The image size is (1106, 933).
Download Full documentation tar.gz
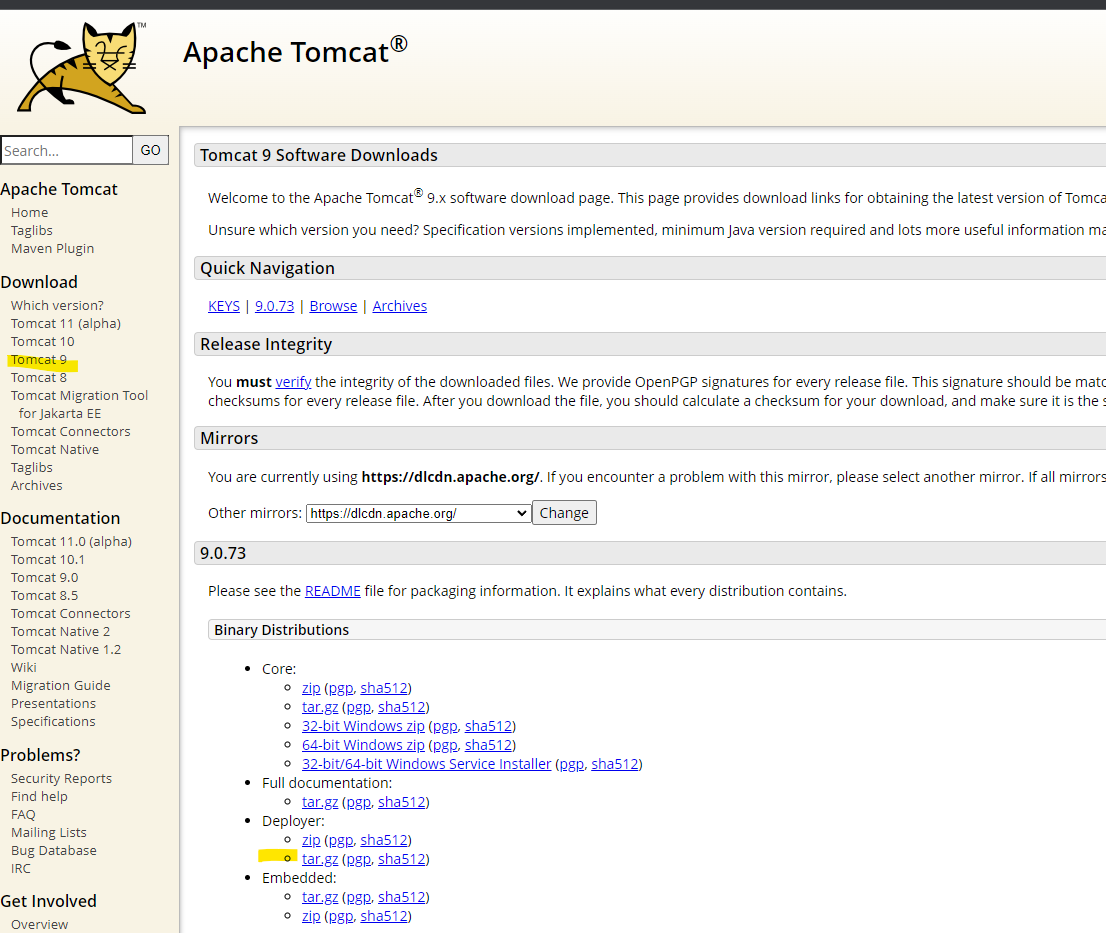tap(320, 802)
